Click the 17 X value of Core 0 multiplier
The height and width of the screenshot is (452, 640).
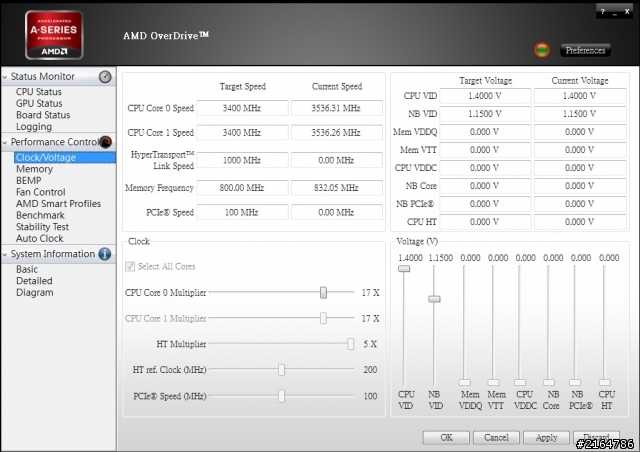point(370,293)
